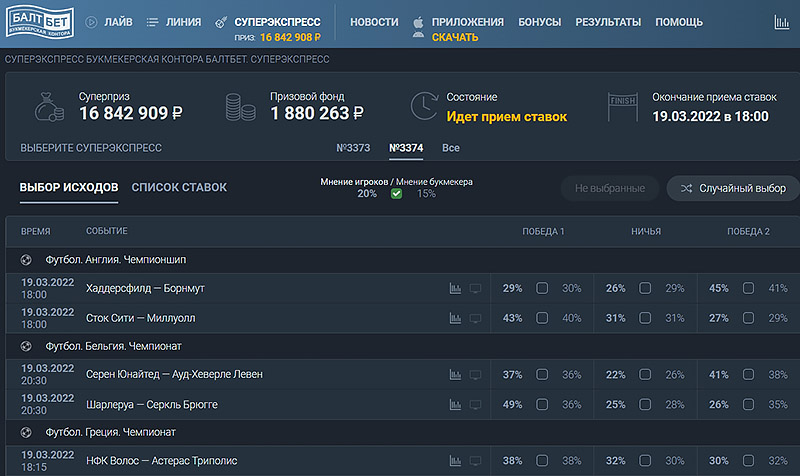This screenshot has width=800, height=476.
Task: Check Победа 1 for Хаддерсфилд — Борнмут
Action: click(542, 288)
